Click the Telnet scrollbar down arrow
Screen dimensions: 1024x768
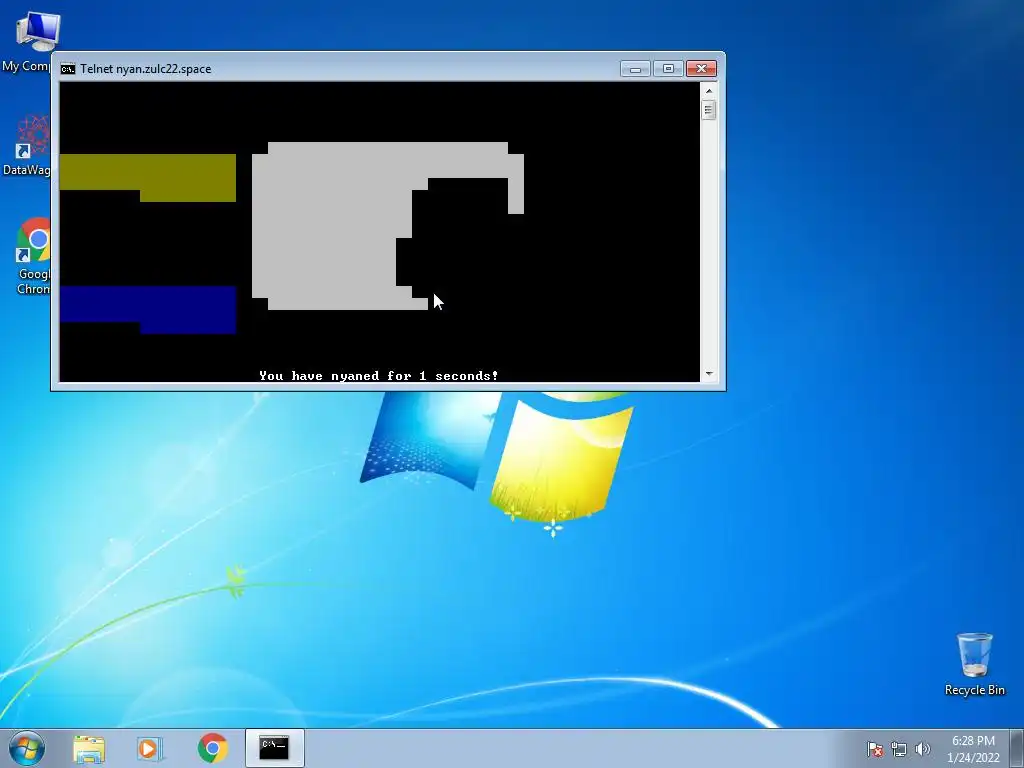click(x=709, y=374)
